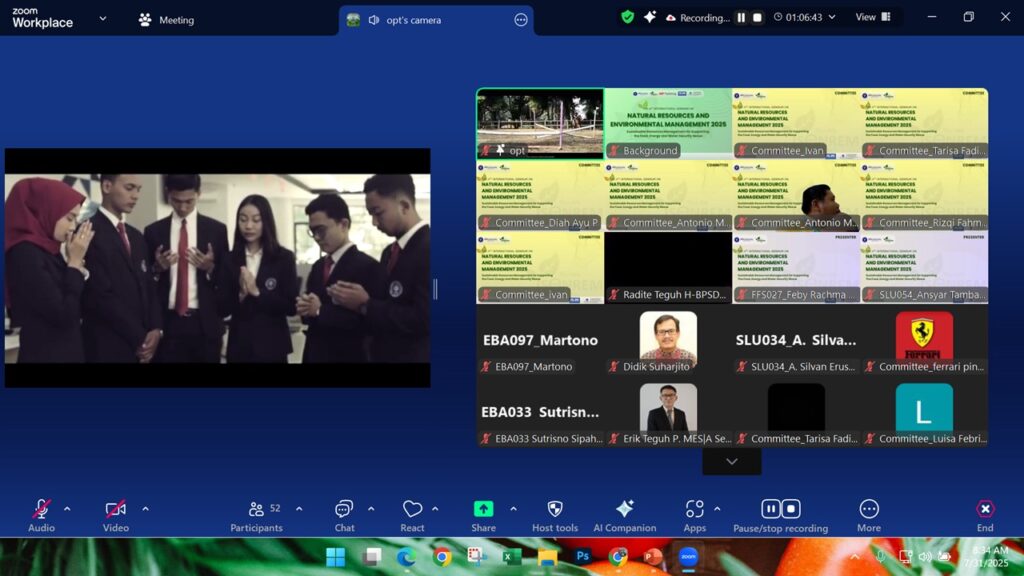Turn on camera with Video button
1024x576 pixels.
point(116,510)
